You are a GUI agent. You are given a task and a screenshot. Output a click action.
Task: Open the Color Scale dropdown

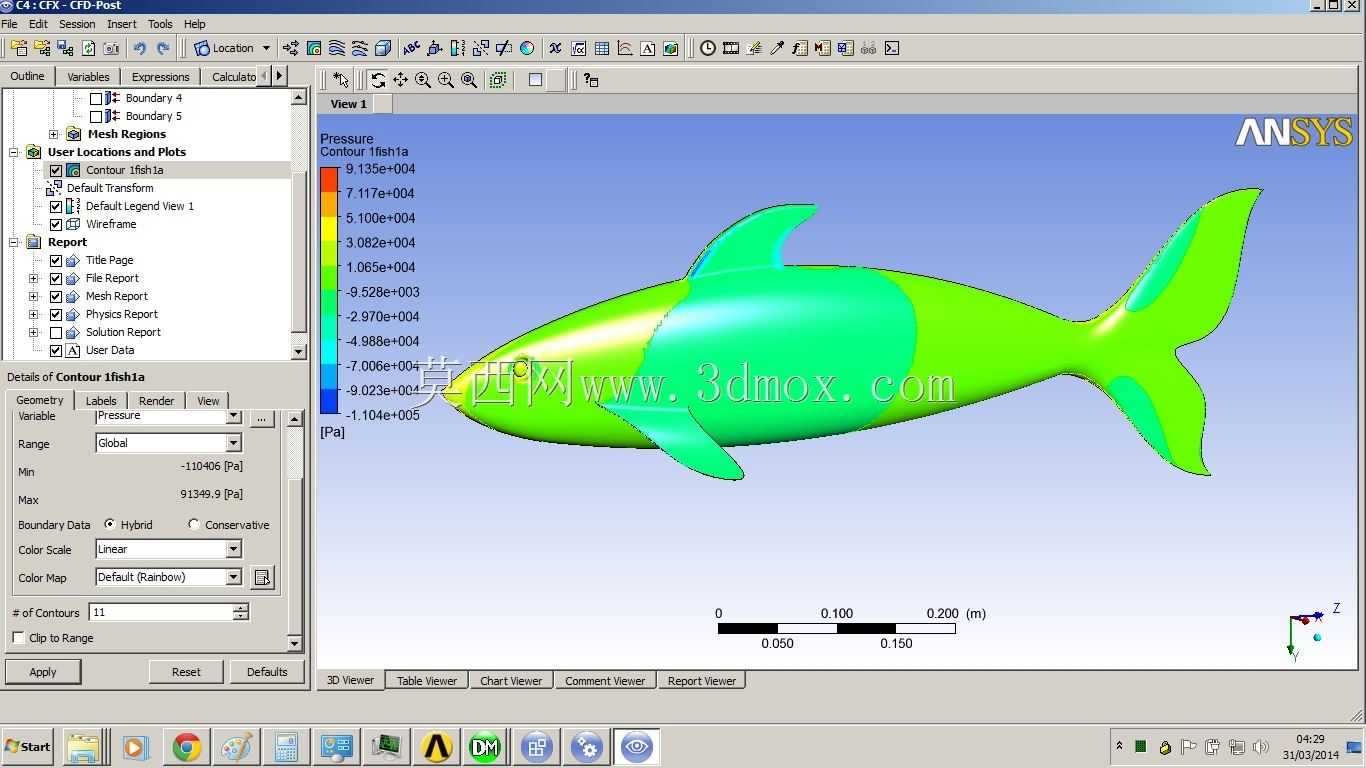pos(233,549)
